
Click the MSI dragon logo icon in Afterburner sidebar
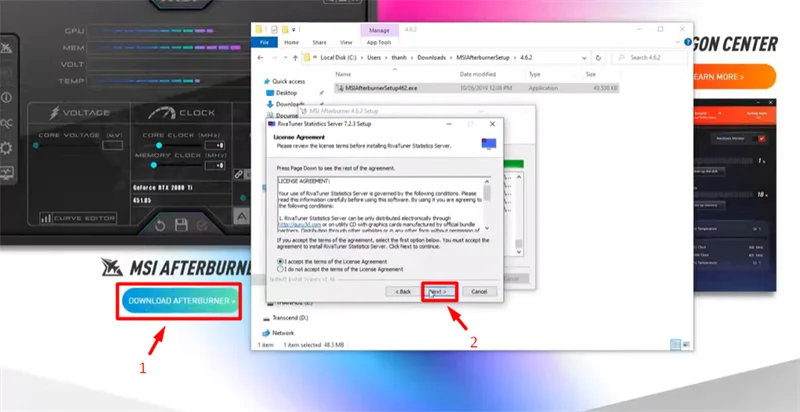(x=6, y=48)
